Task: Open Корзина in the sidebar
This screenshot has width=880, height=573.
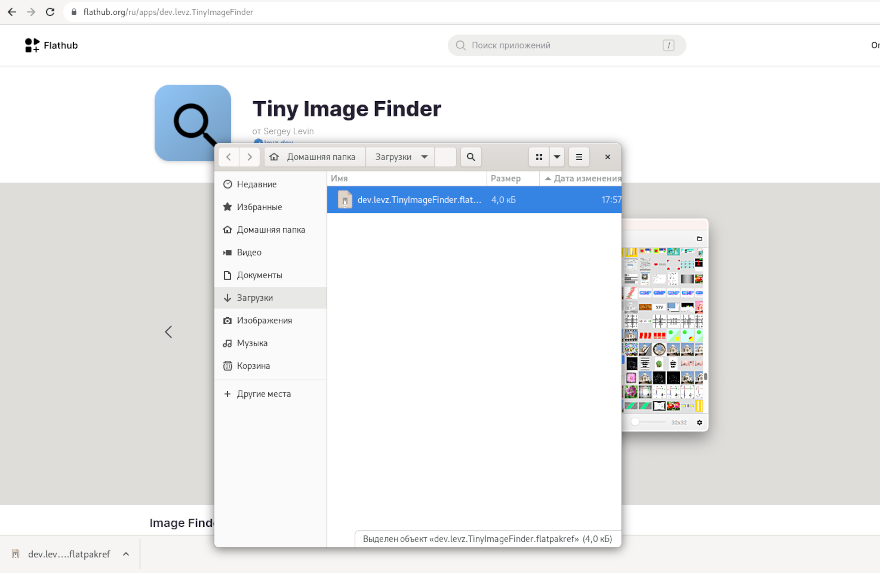Action: (x=252, y=366)
